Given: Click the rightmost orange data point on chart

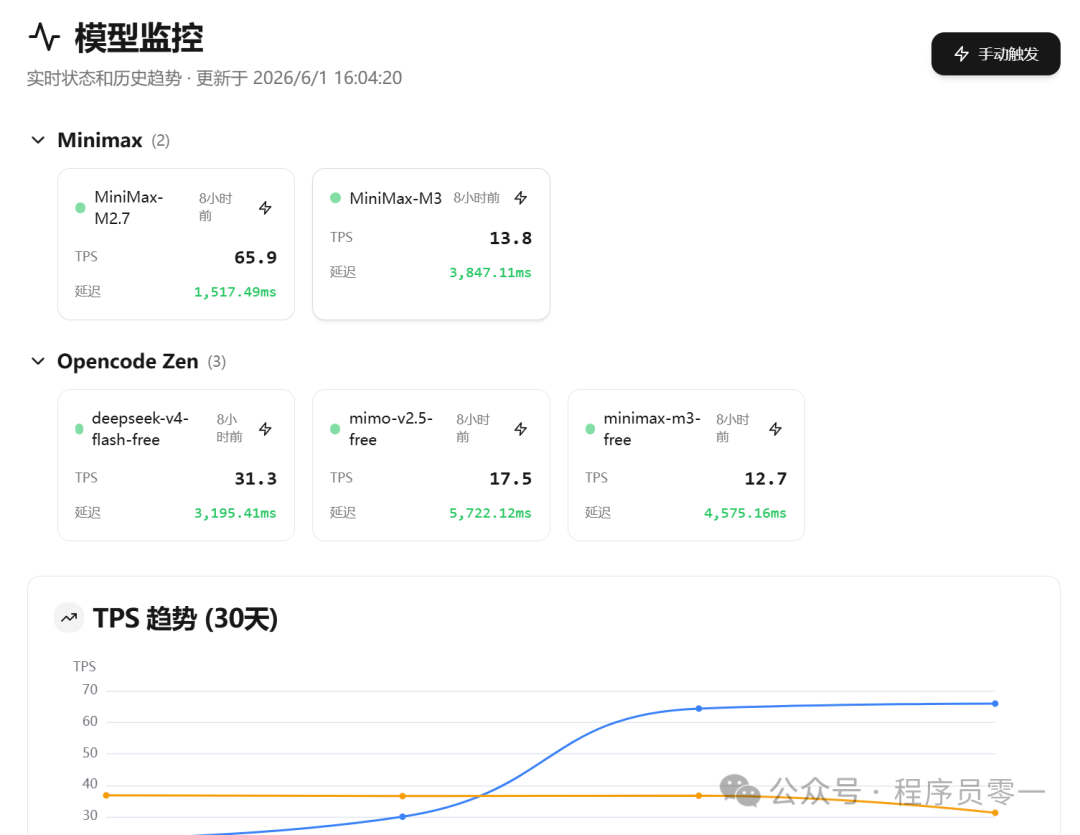Looking at the screenshot, I should pyautogui.click(x=995, y=813).
